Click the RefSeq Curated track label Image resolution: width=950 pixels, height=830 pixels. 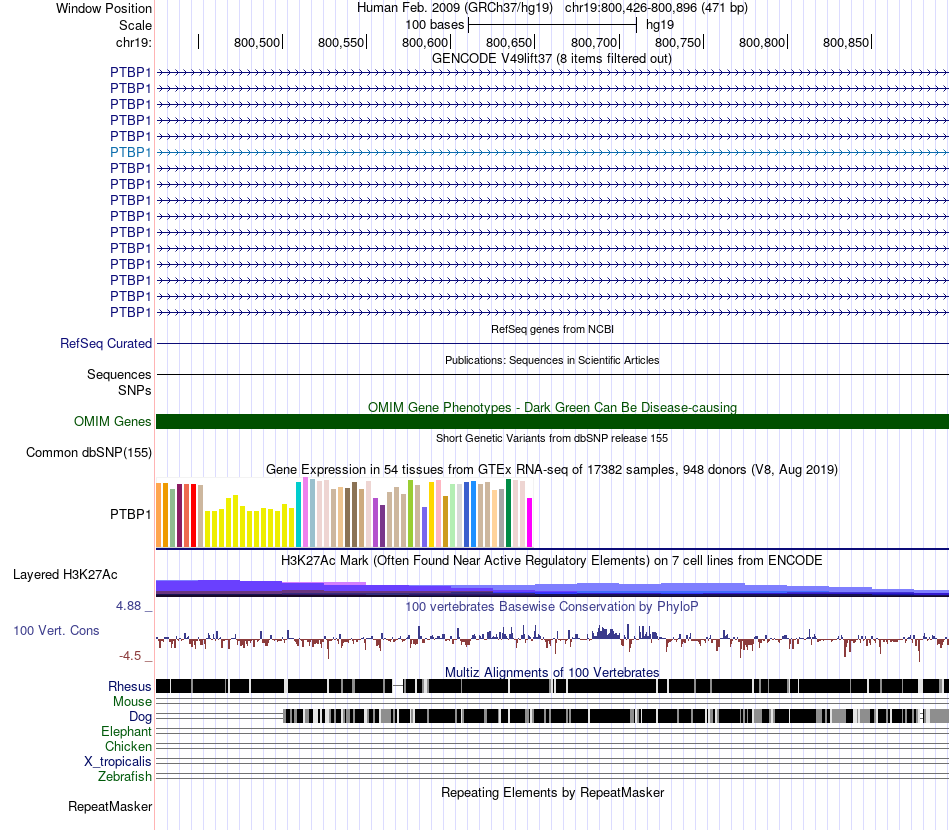pyautogui.click(x=105, y=344)
